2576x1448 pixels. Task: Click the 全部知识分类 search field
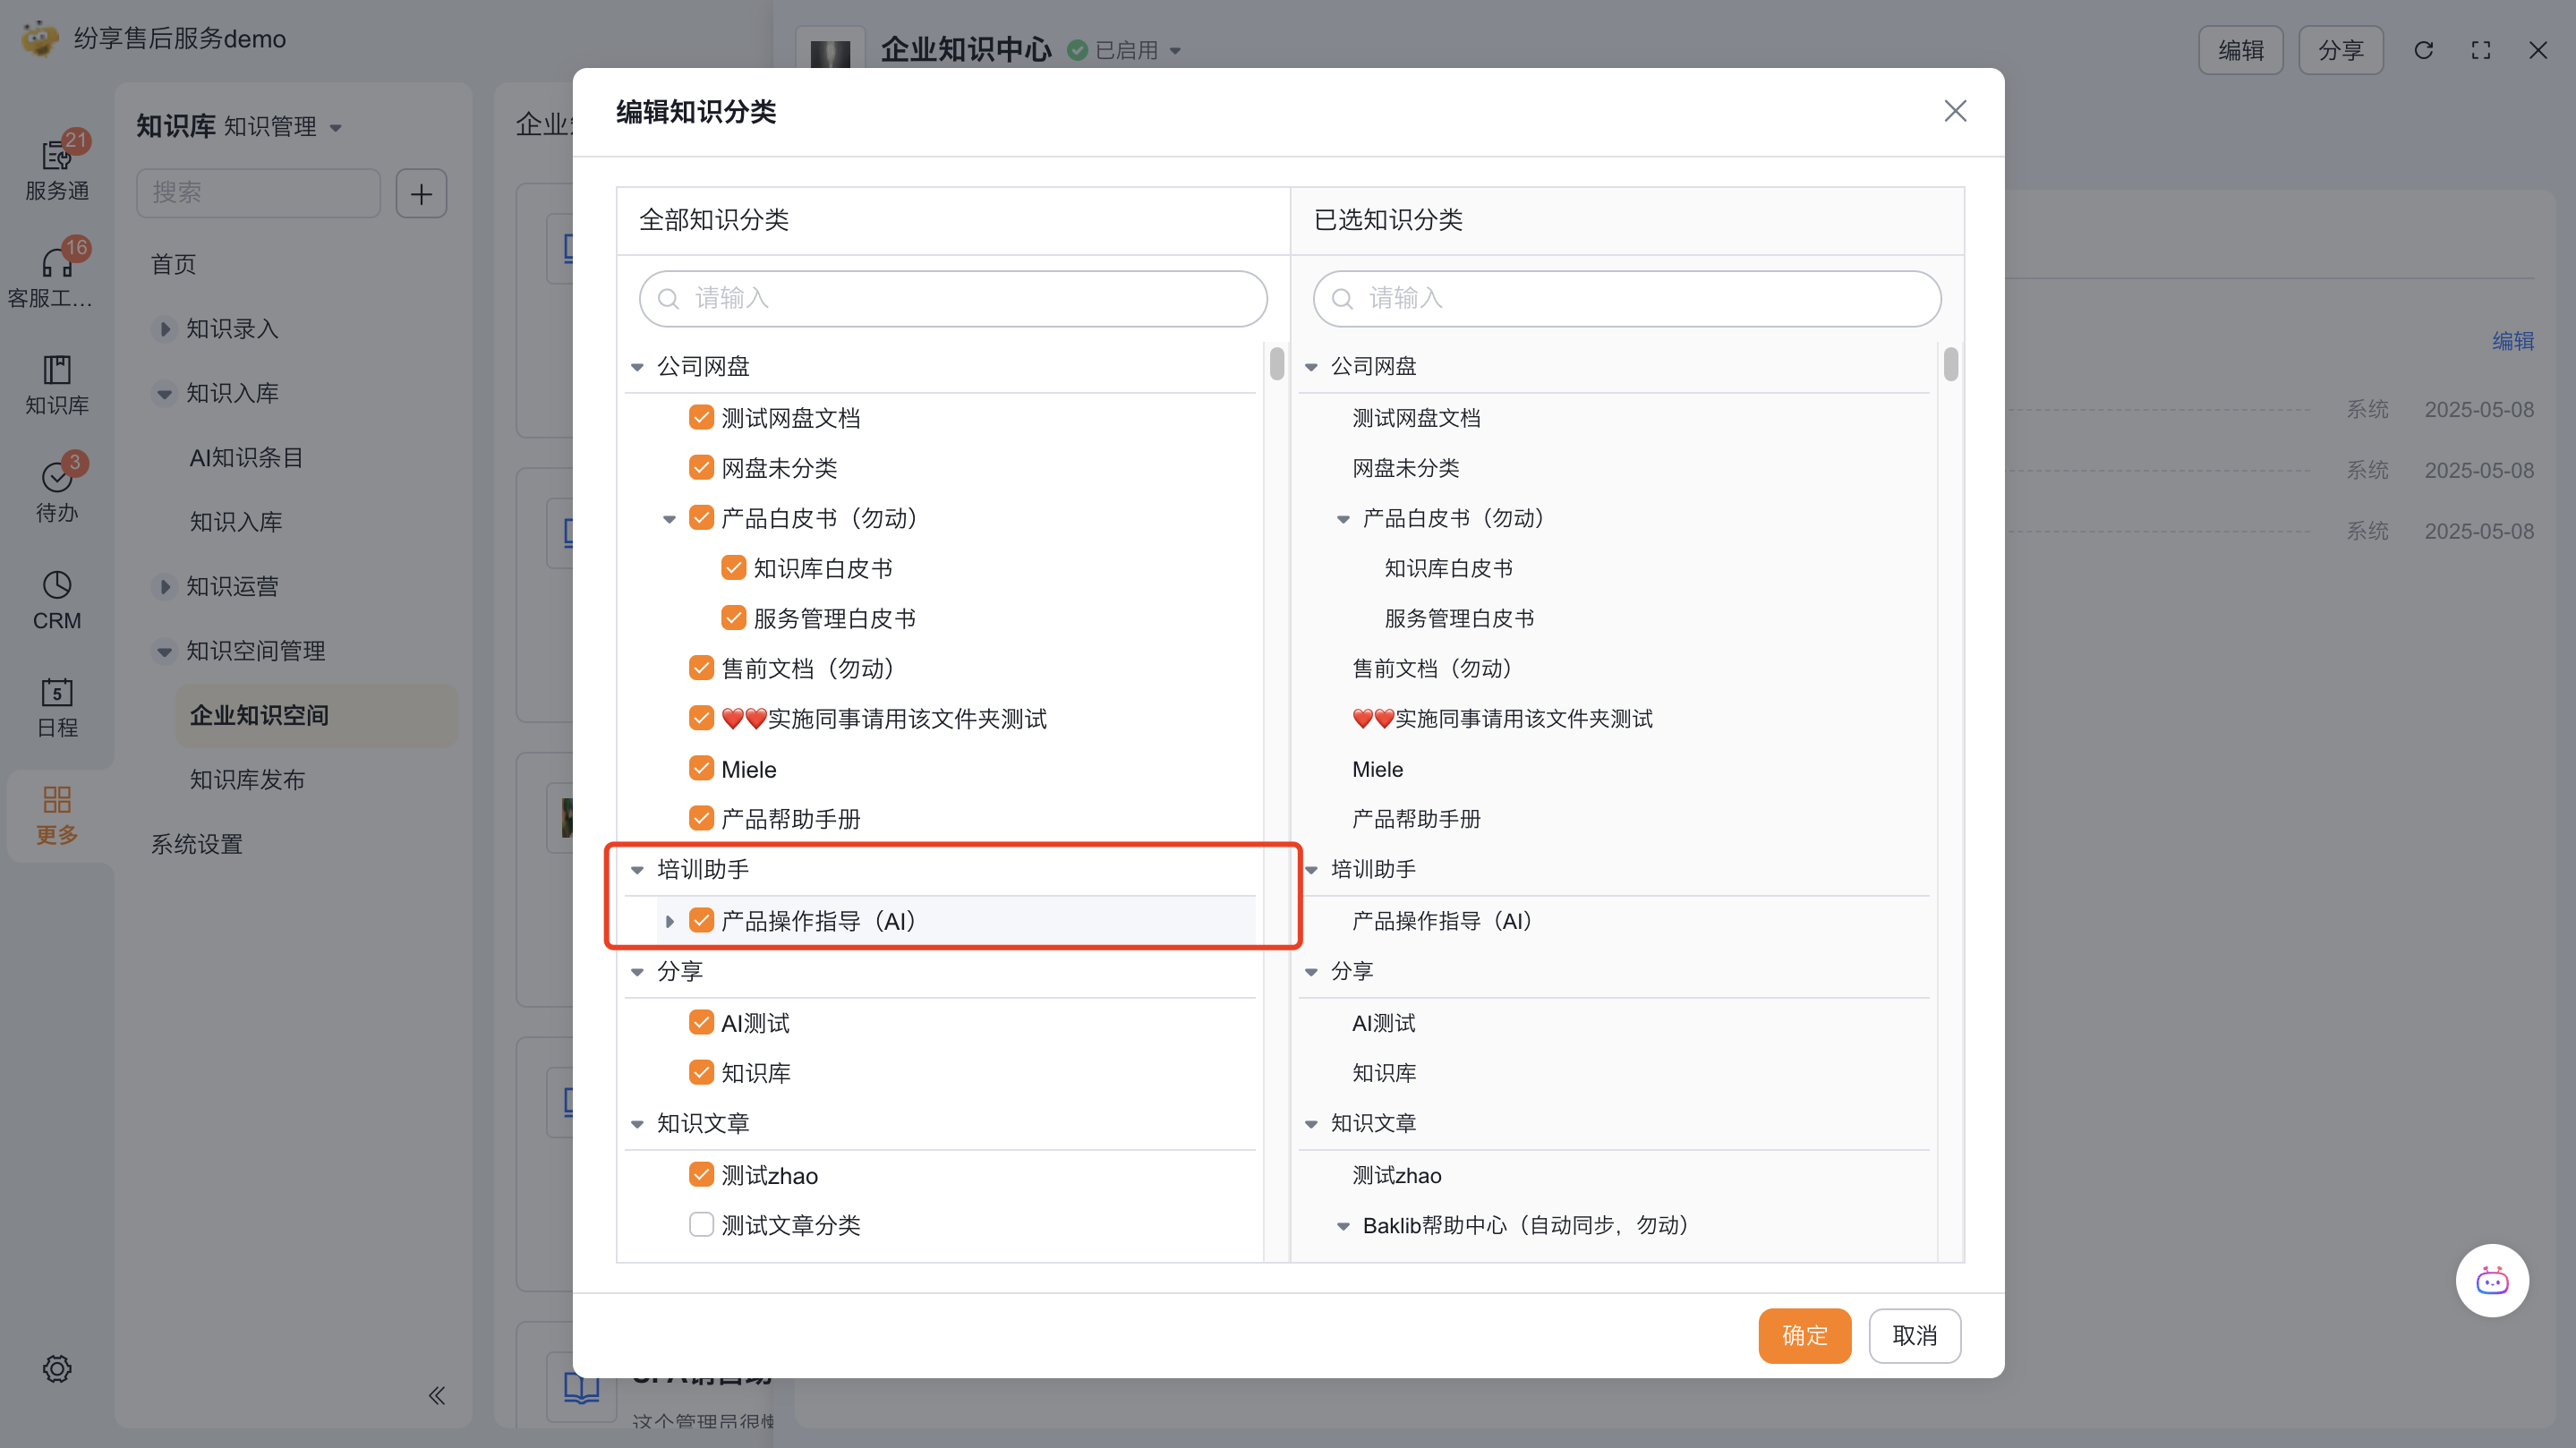953,298
